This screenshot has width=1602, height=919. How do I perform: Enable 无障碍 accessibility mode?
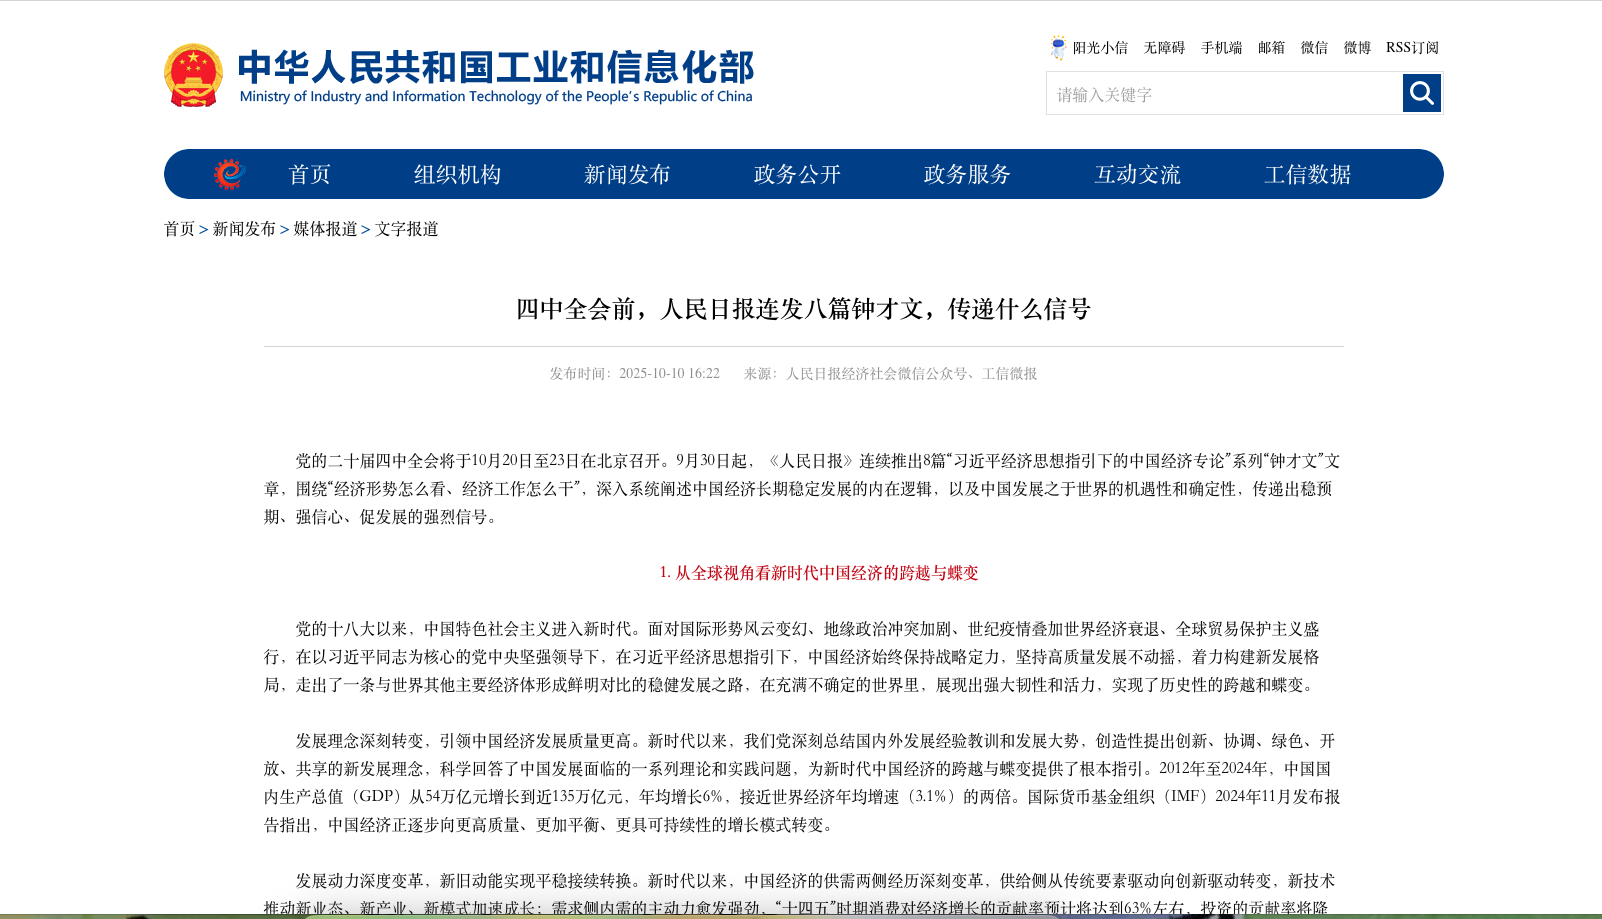[1163, 47]
